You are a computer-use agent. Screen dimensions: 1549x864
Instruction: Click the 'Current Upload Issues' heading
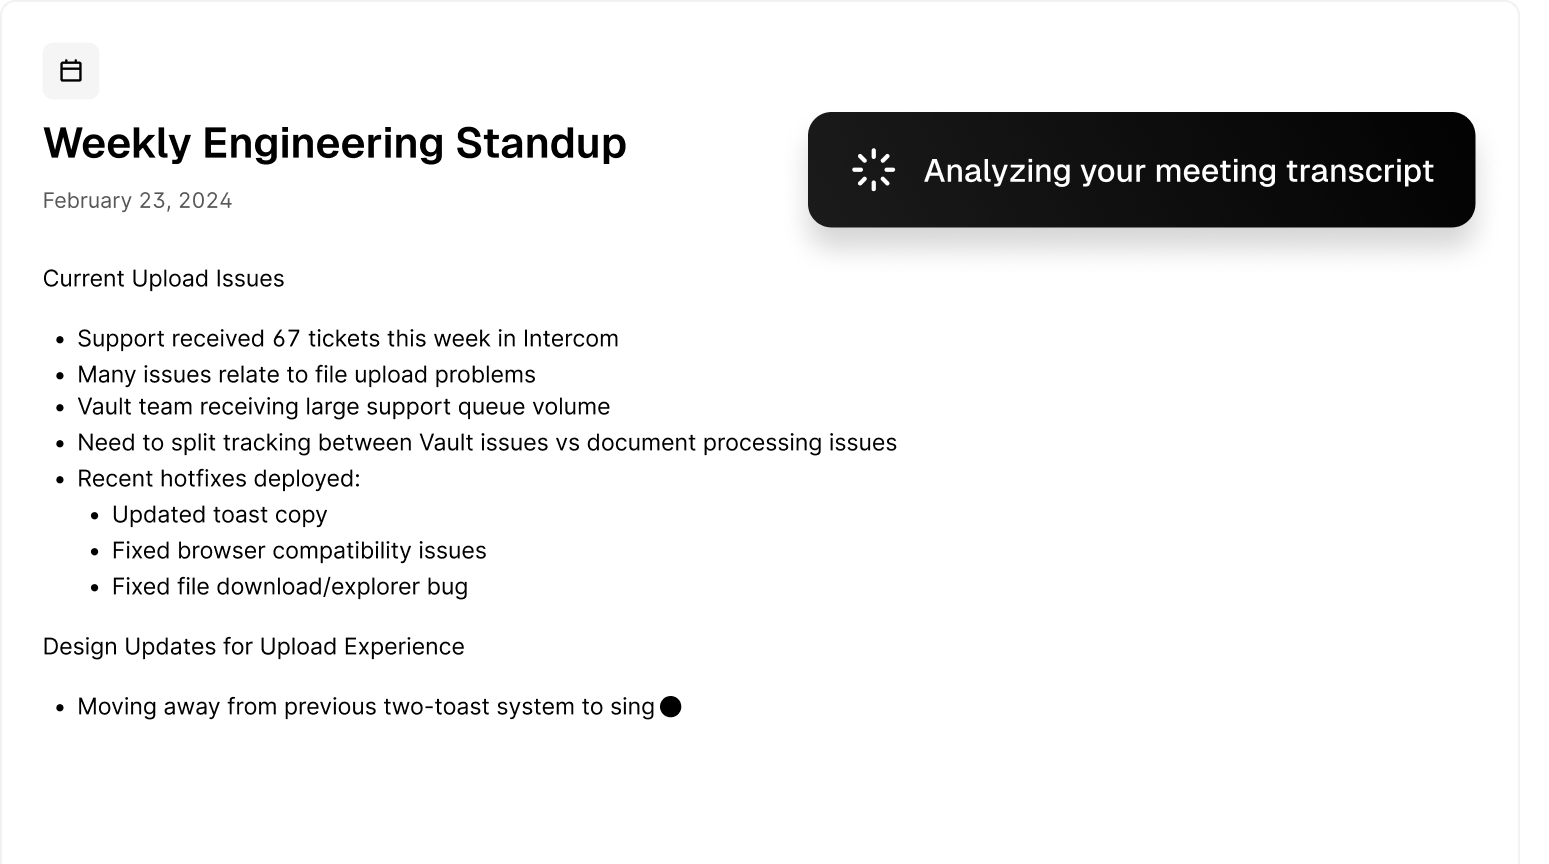pos(163,279)
